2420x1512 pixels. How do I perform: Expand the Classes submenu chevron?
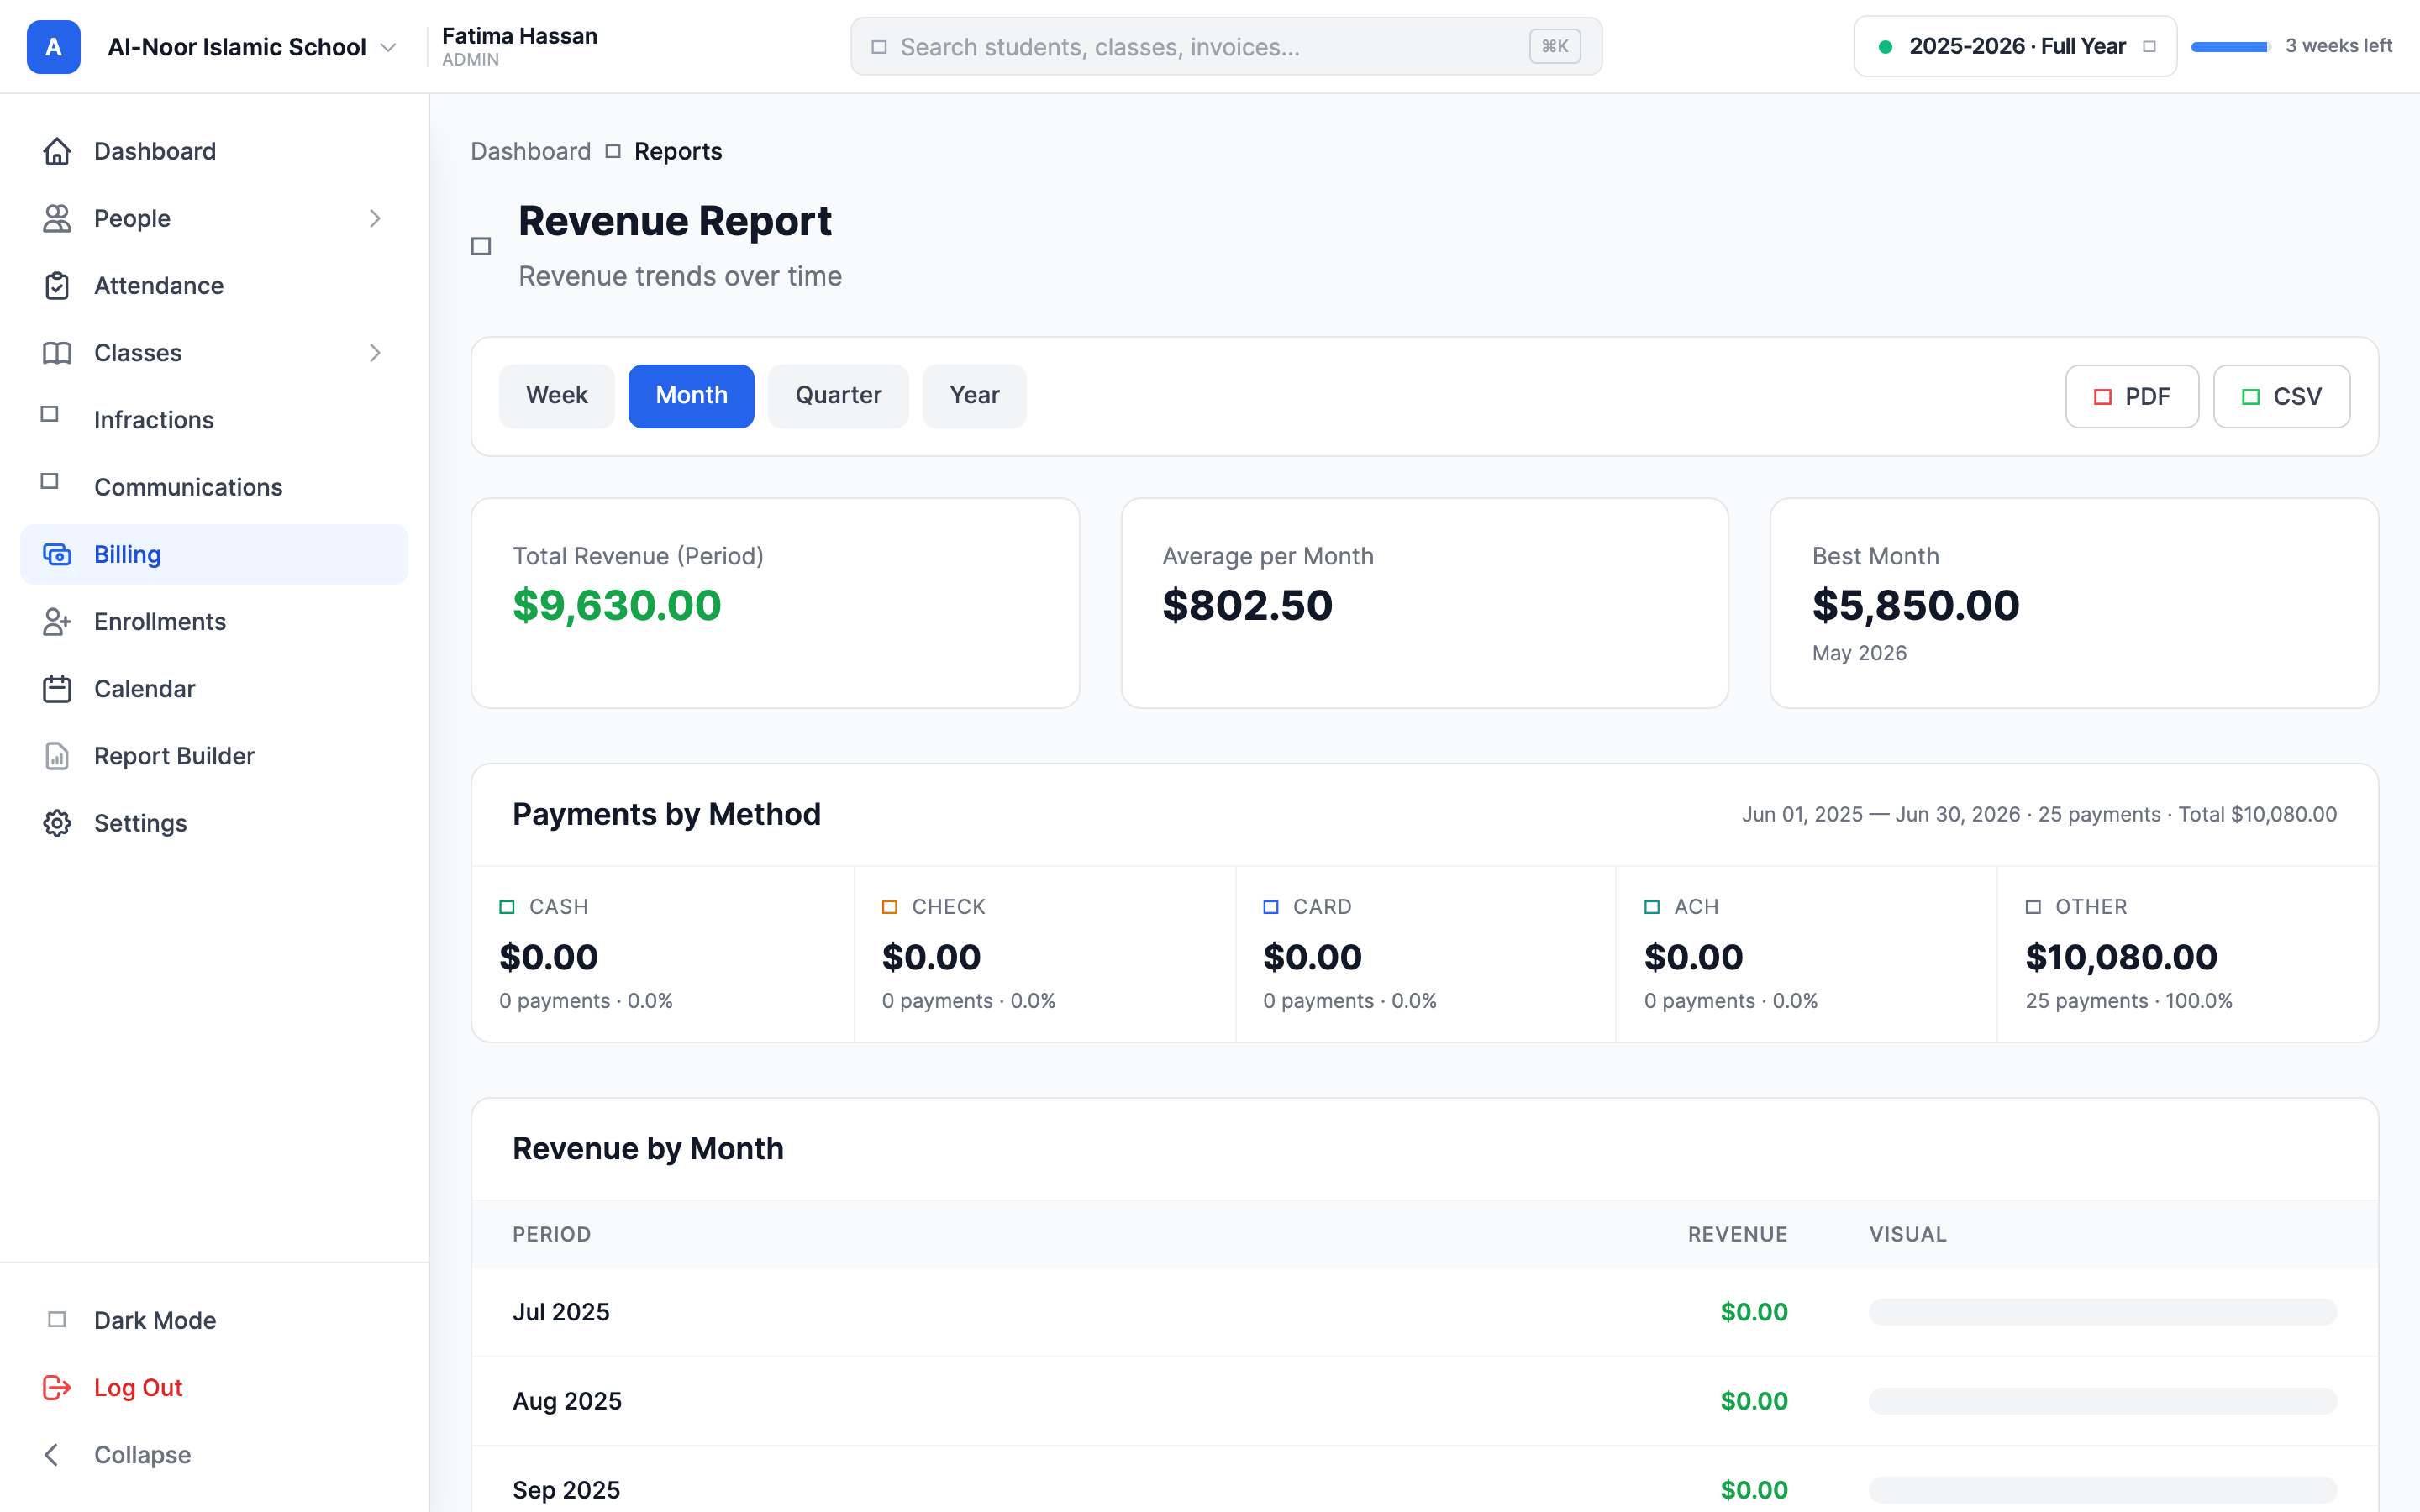(x=375, y=353)
